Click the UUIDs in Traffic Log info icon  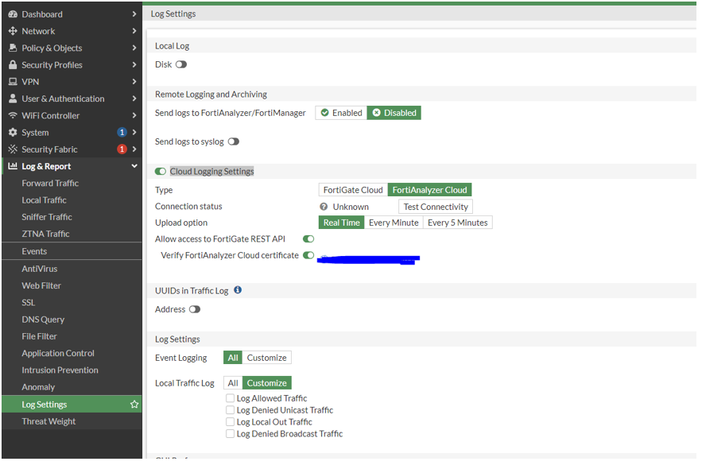pos(238,290)
